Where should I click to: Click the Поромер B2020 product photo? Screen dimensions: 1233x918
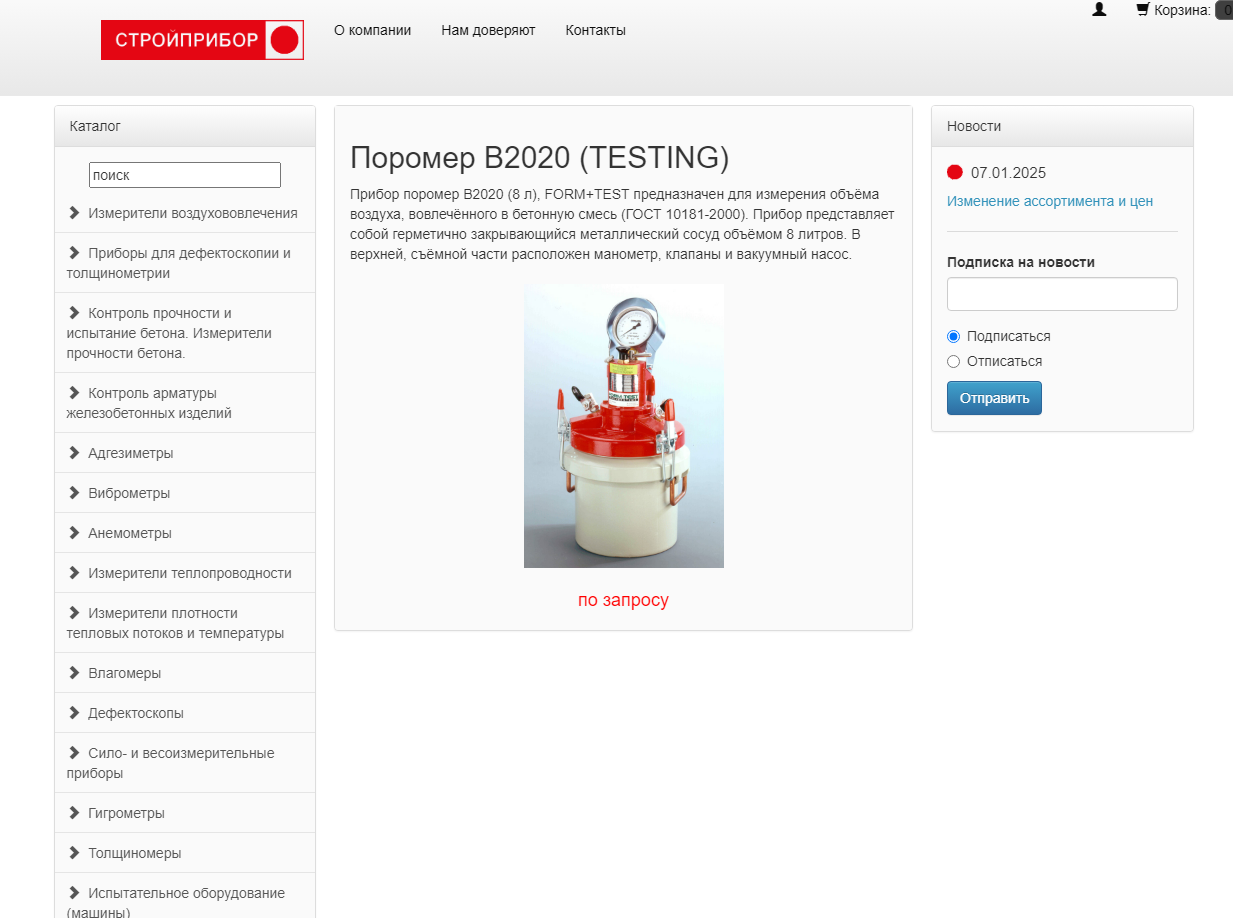pos(624,426)
